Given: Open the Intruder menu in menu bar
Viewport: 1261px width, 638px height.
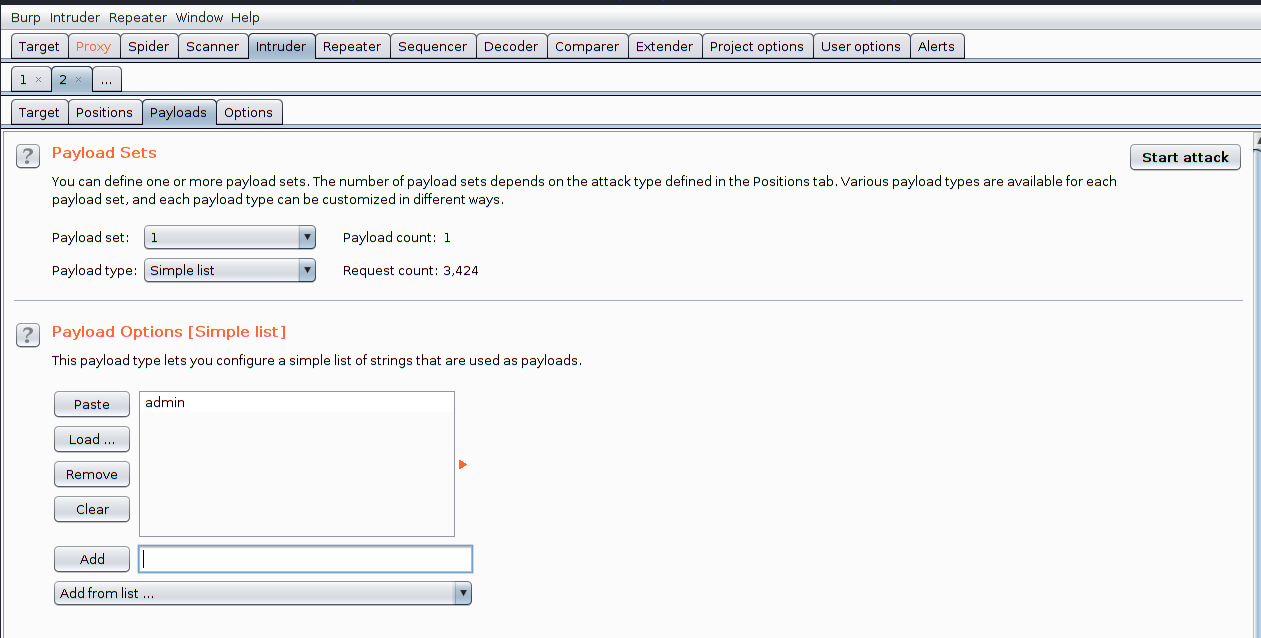Looking at the screenshot, I should 75,17.
